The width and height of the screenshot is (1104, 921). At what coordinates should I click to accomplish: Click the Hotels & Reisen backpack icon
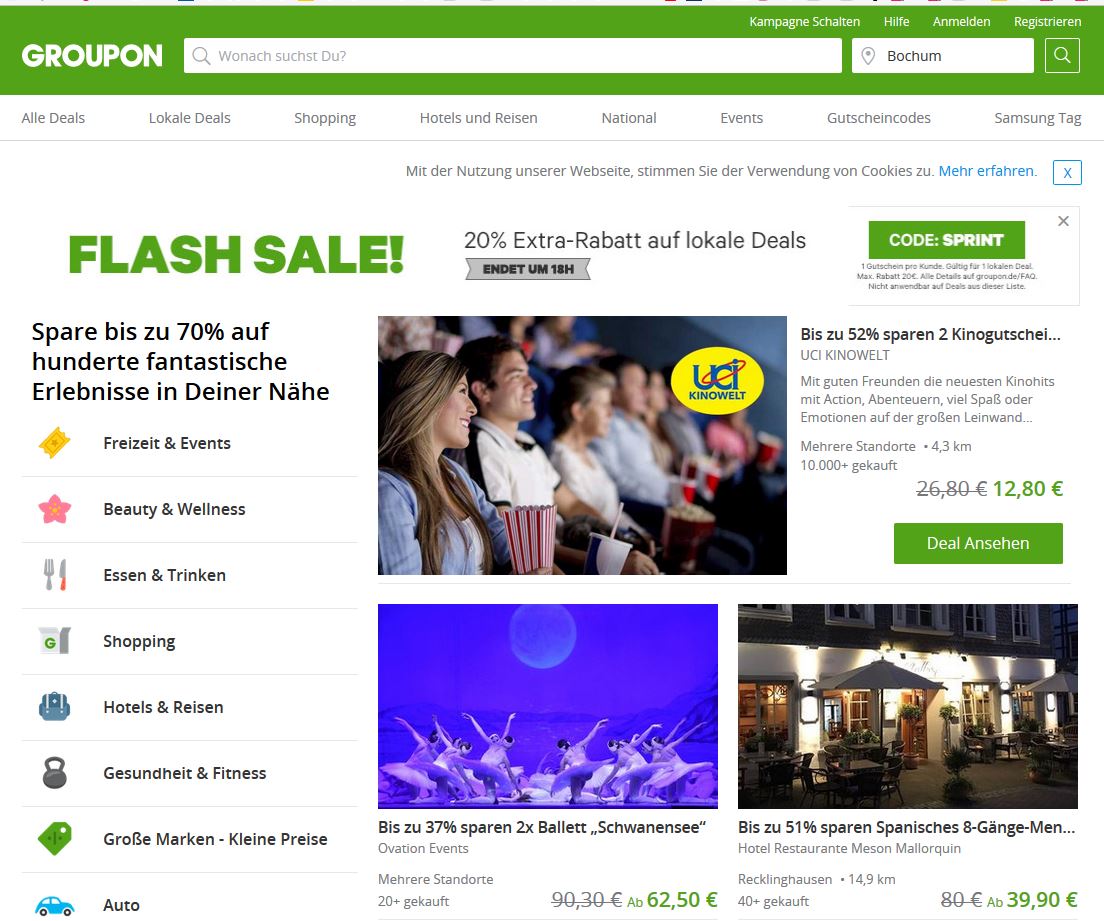point(54,707)
